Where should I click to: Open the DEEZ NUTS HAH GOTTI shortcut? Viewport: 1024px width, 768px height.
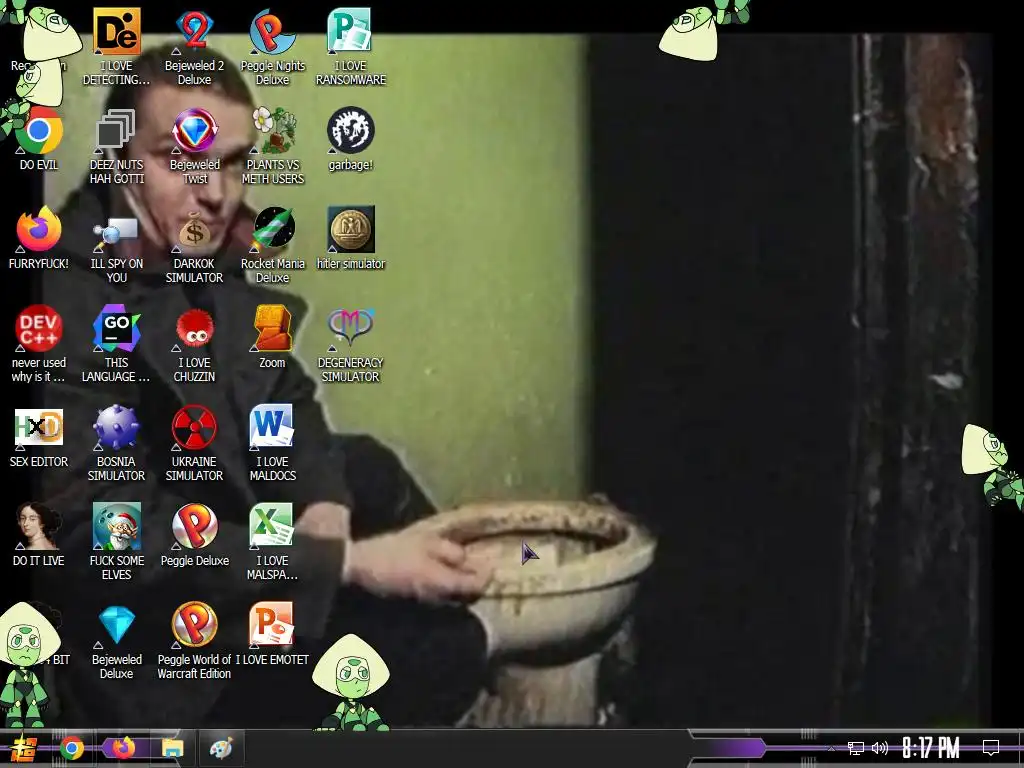(x=116, y=131)
